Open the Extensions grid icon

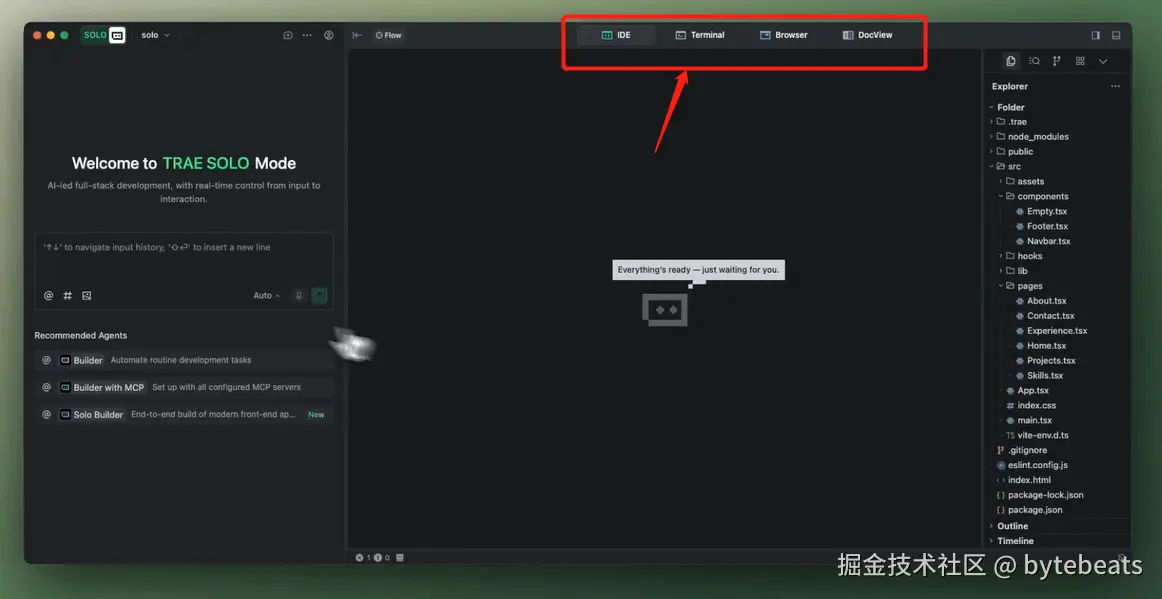[x=1080, y=61]
